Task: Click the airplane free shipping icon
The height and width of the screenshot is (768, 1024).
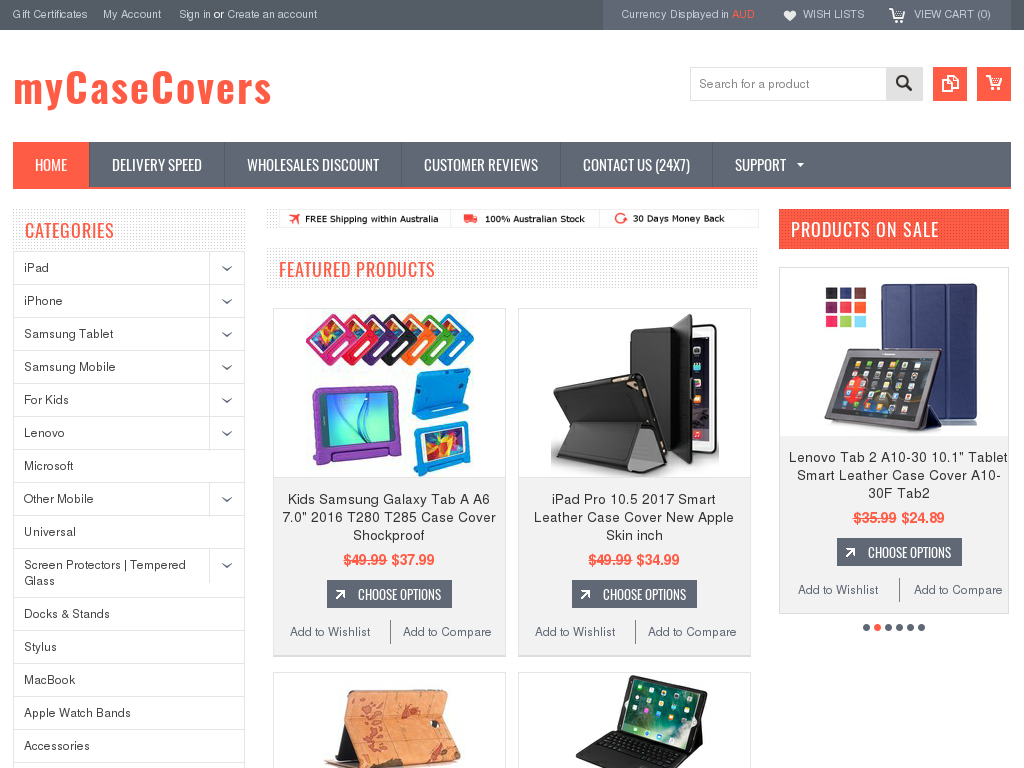Action: point(295,219)
